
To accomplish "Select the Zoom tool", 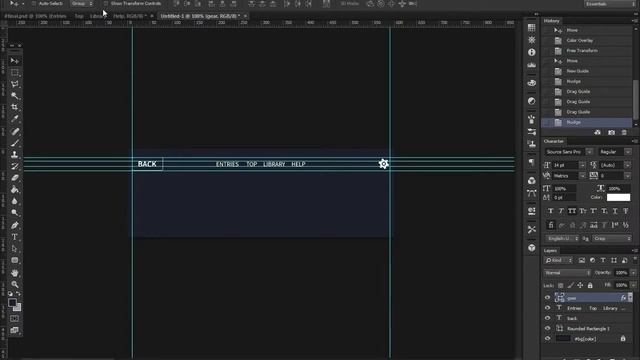I will click(15, 284).
